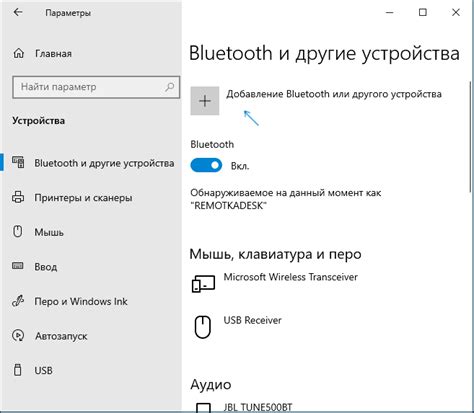Close the Параметры window
The height and width of the screenshot is (413, 474).
(456, 13)
